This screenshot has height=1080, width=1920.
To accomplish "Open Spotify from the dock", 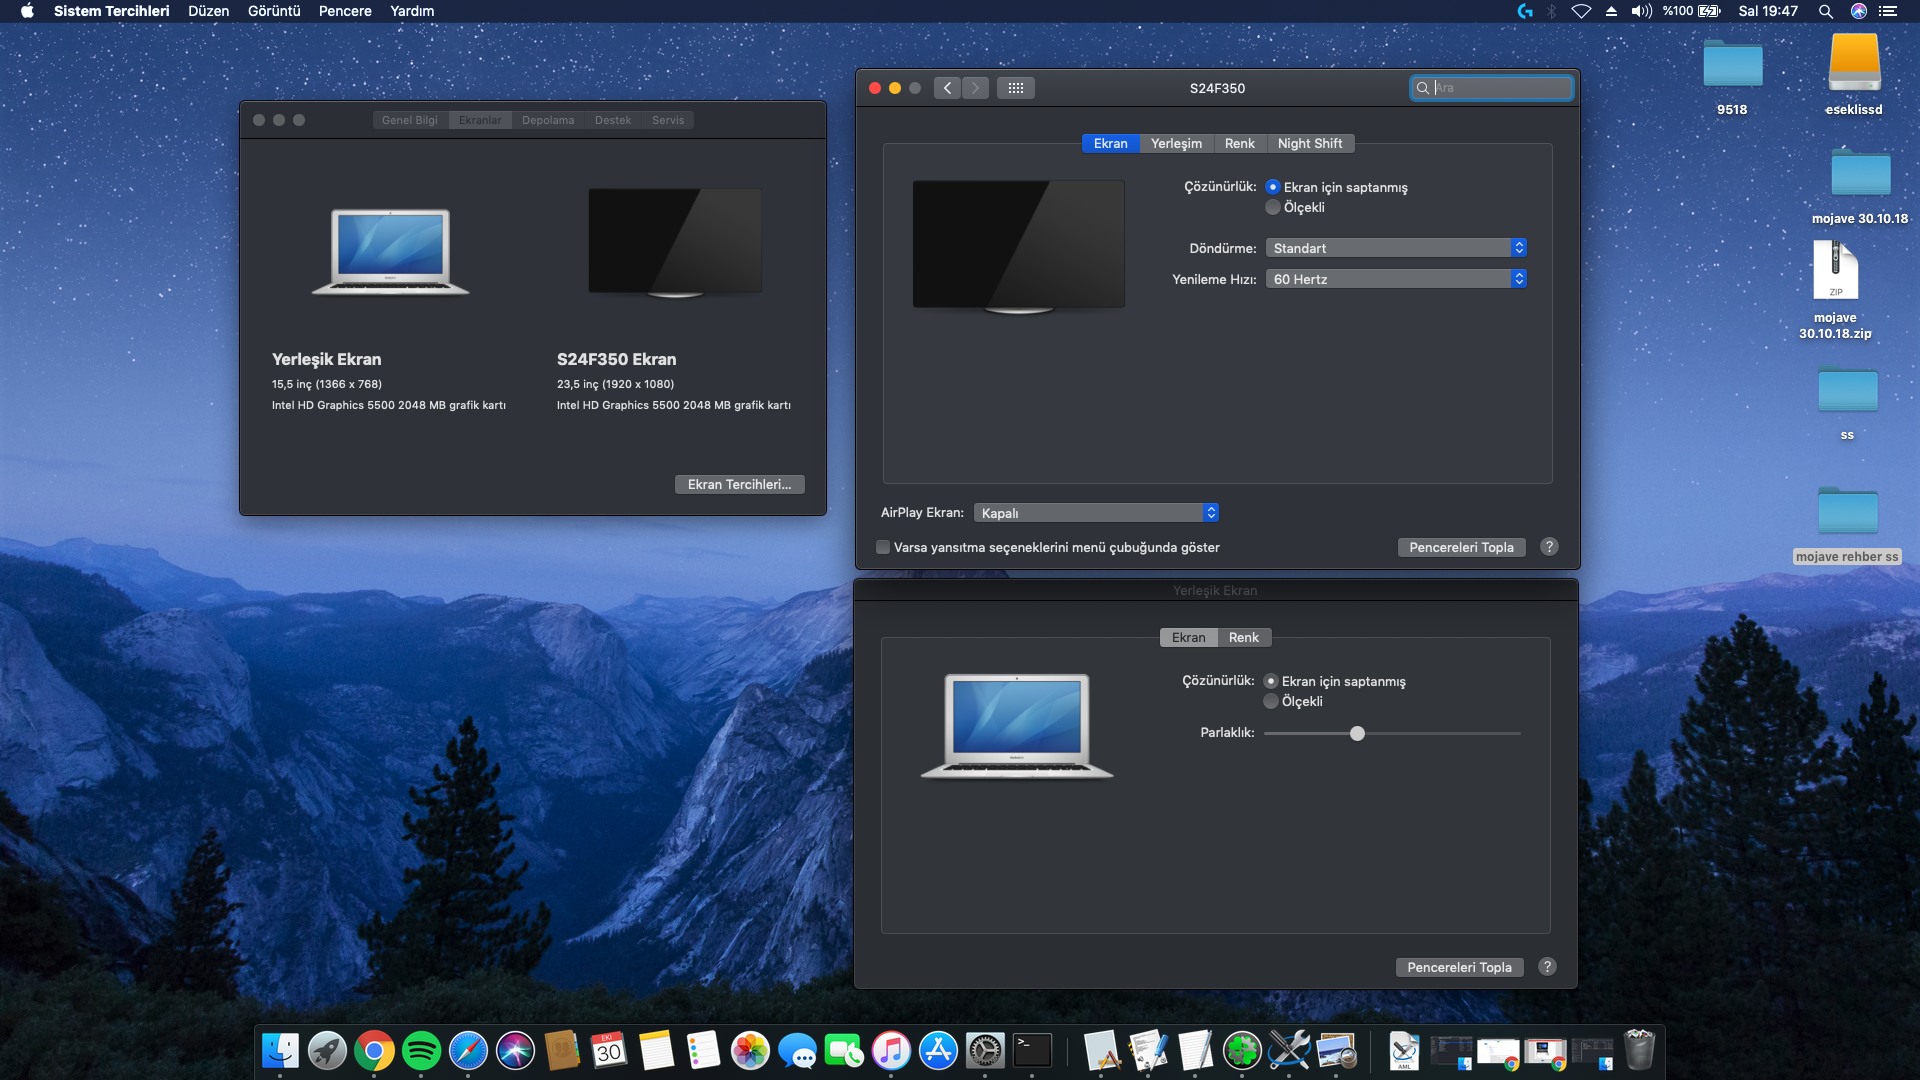I will pos(421,1051).
